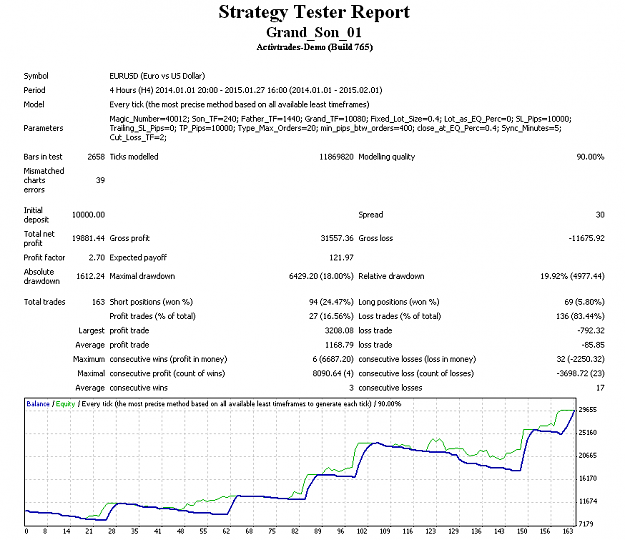The width and height of the screenshot is (625, 540).
Task: Click the Spread value 30
Action: (600, 215)
